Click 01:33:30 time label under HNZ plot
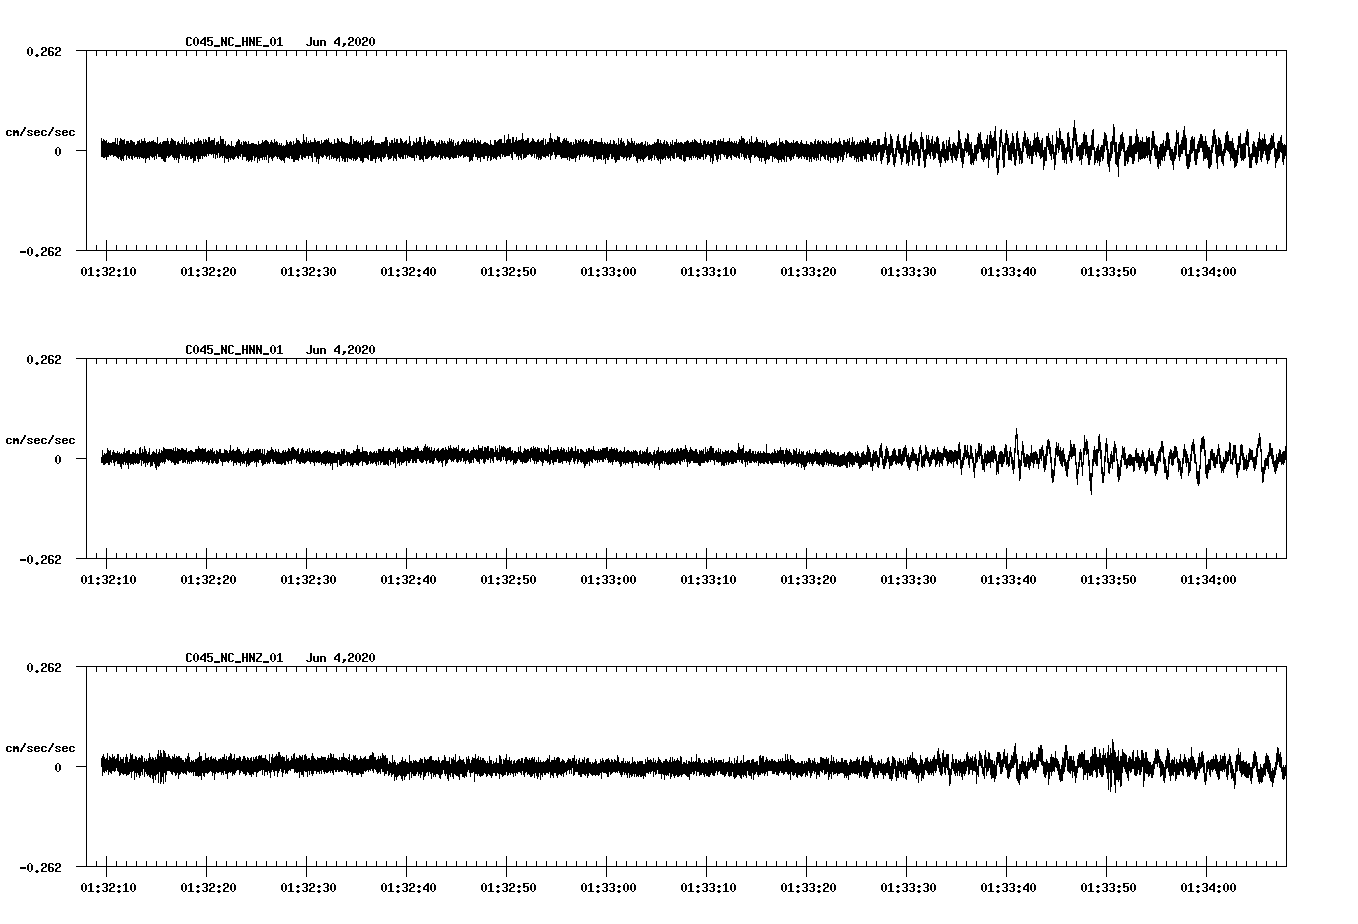 click(908, 888)
